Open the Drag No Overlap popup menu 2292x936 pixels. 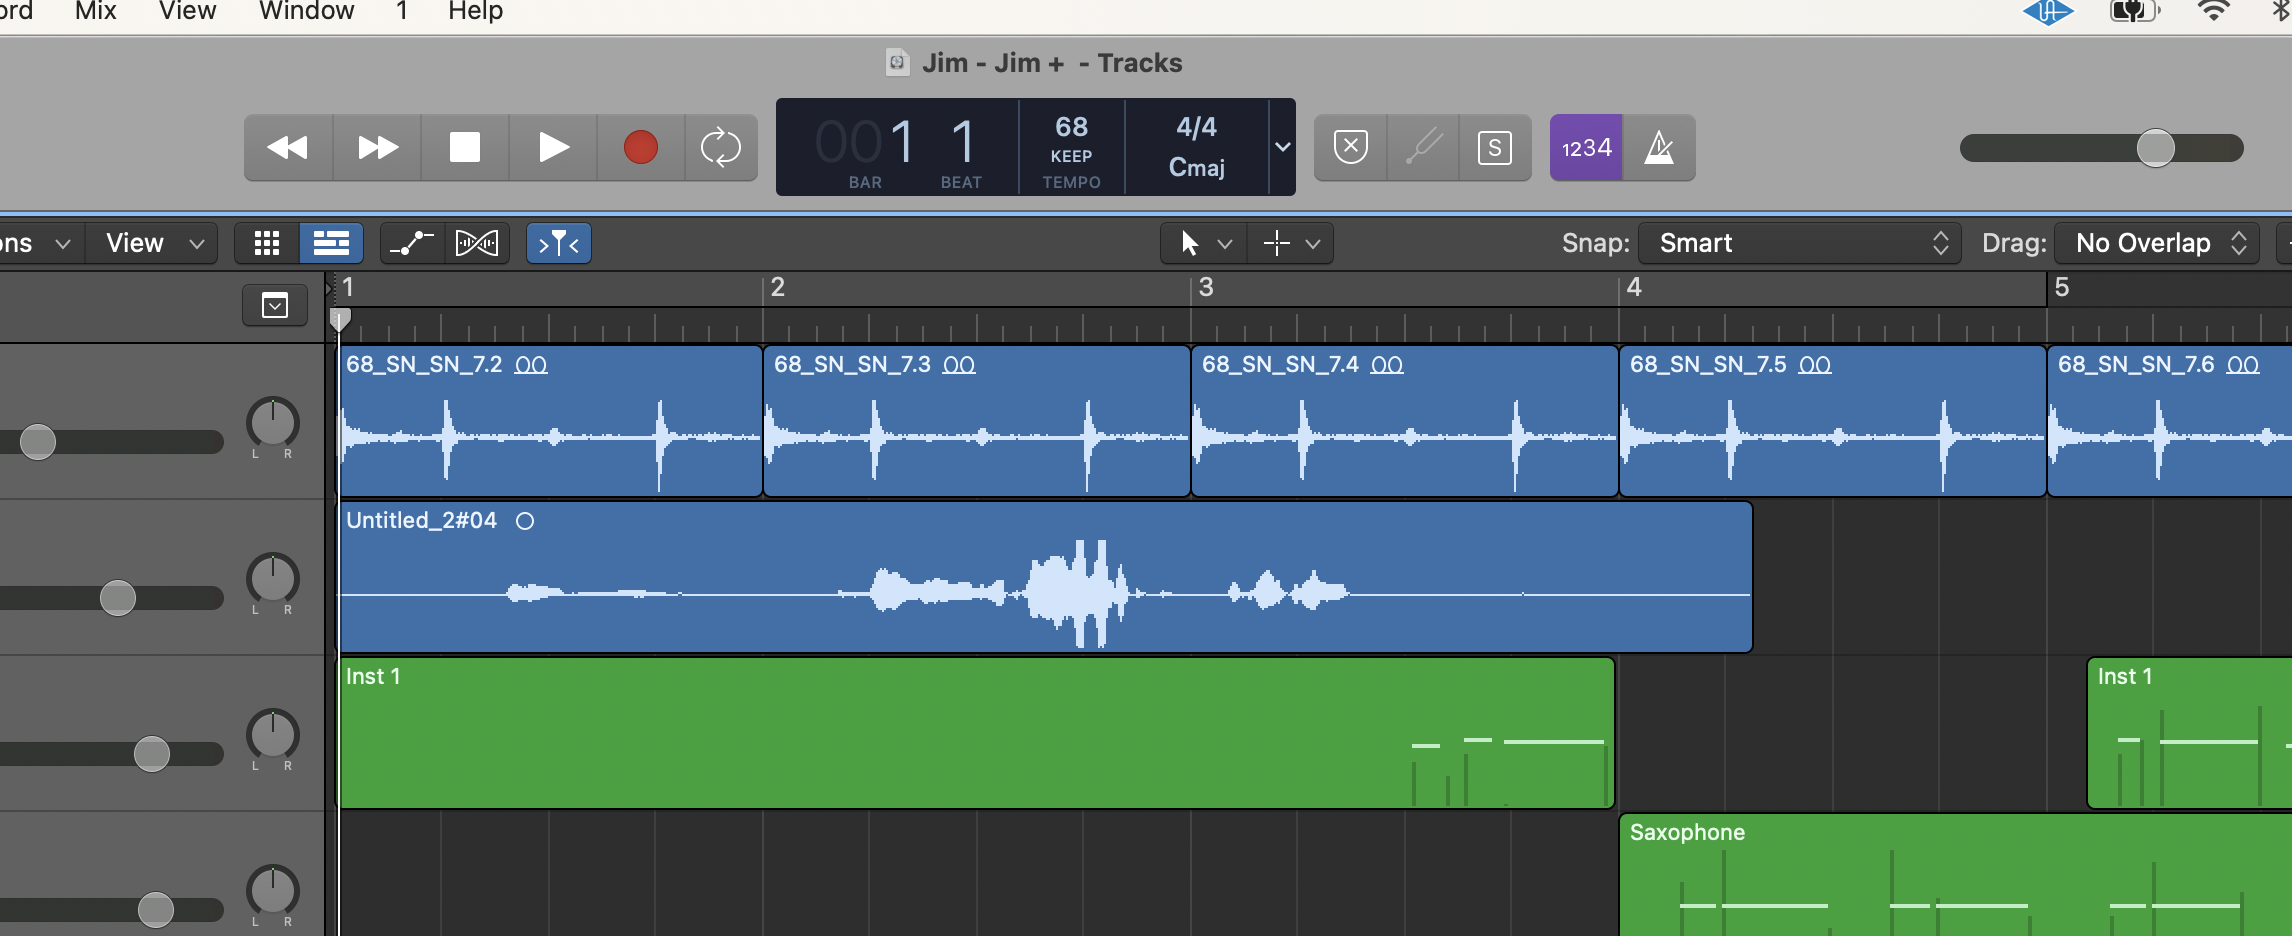tap(2157, 243)
